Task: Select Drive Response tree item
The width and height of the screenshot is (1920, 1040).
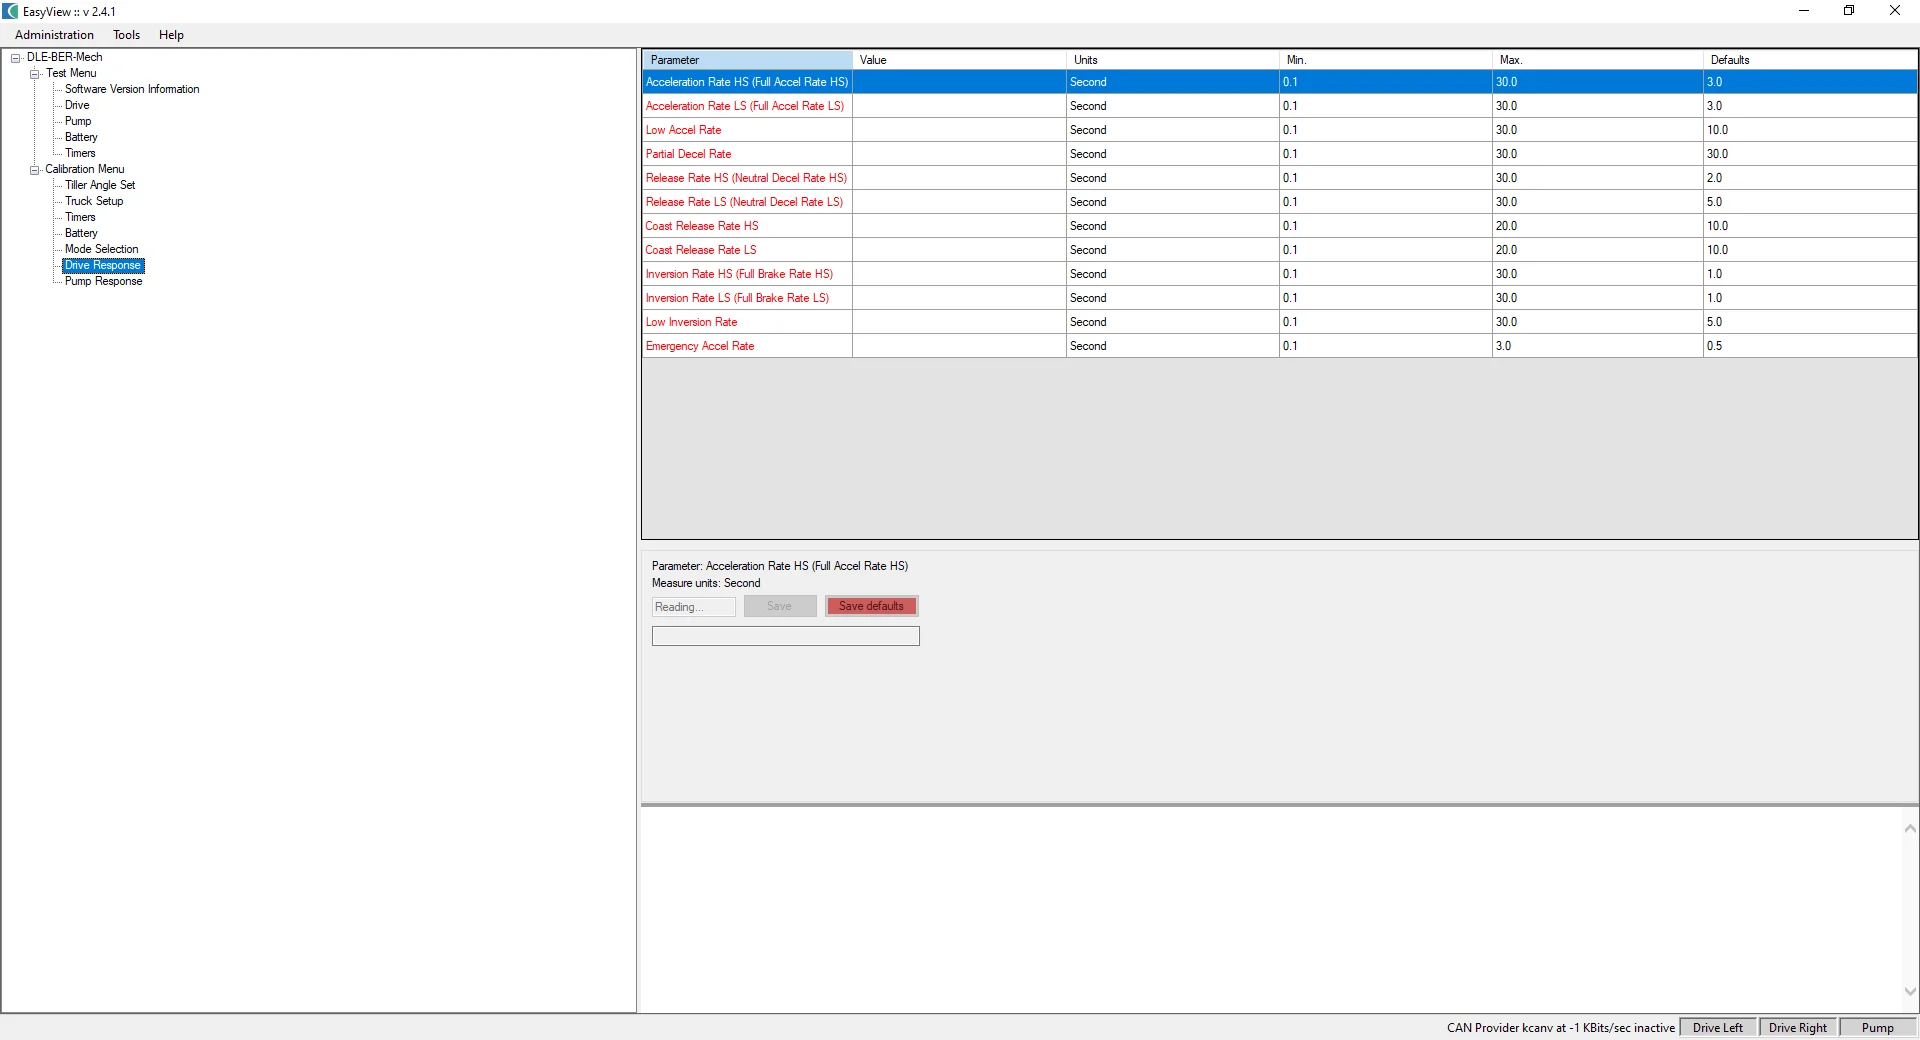Action: tap(103, 265)
